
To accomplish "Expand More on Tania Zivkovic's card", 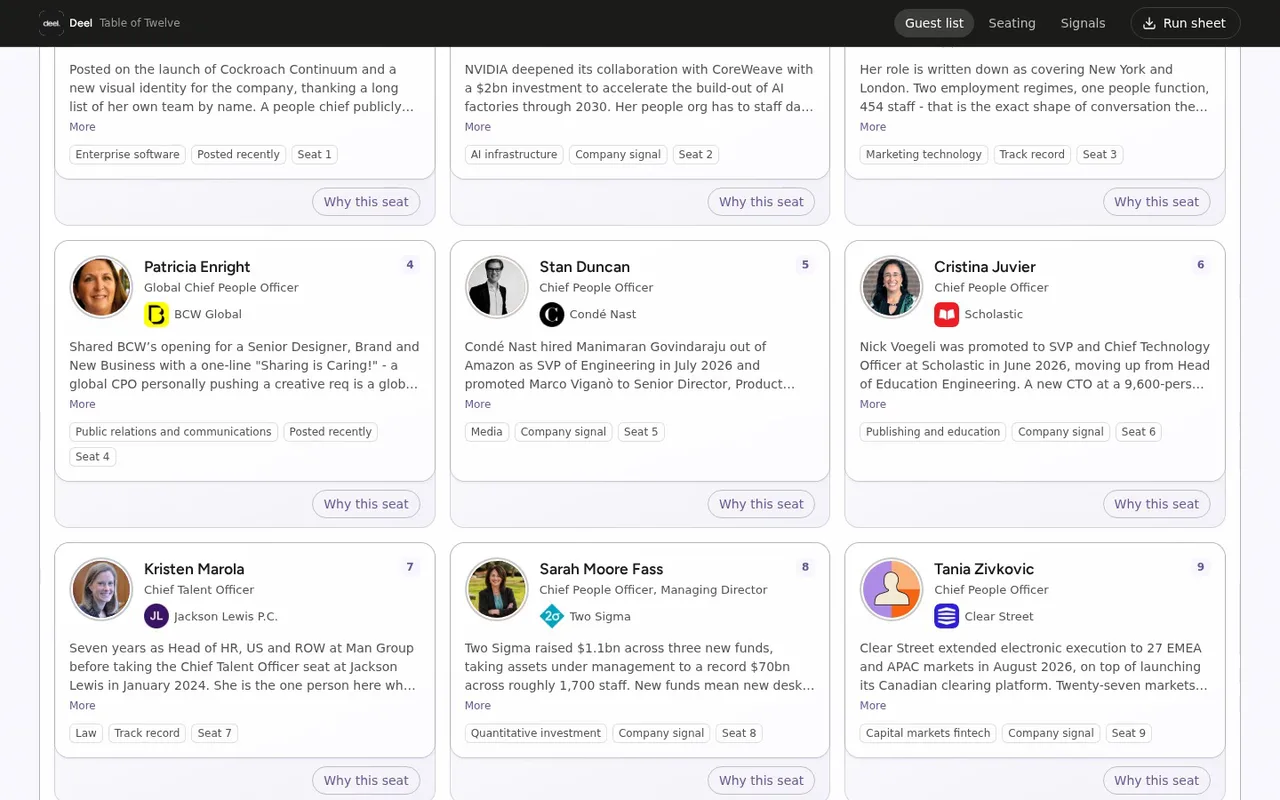I will tap(873, 706).
